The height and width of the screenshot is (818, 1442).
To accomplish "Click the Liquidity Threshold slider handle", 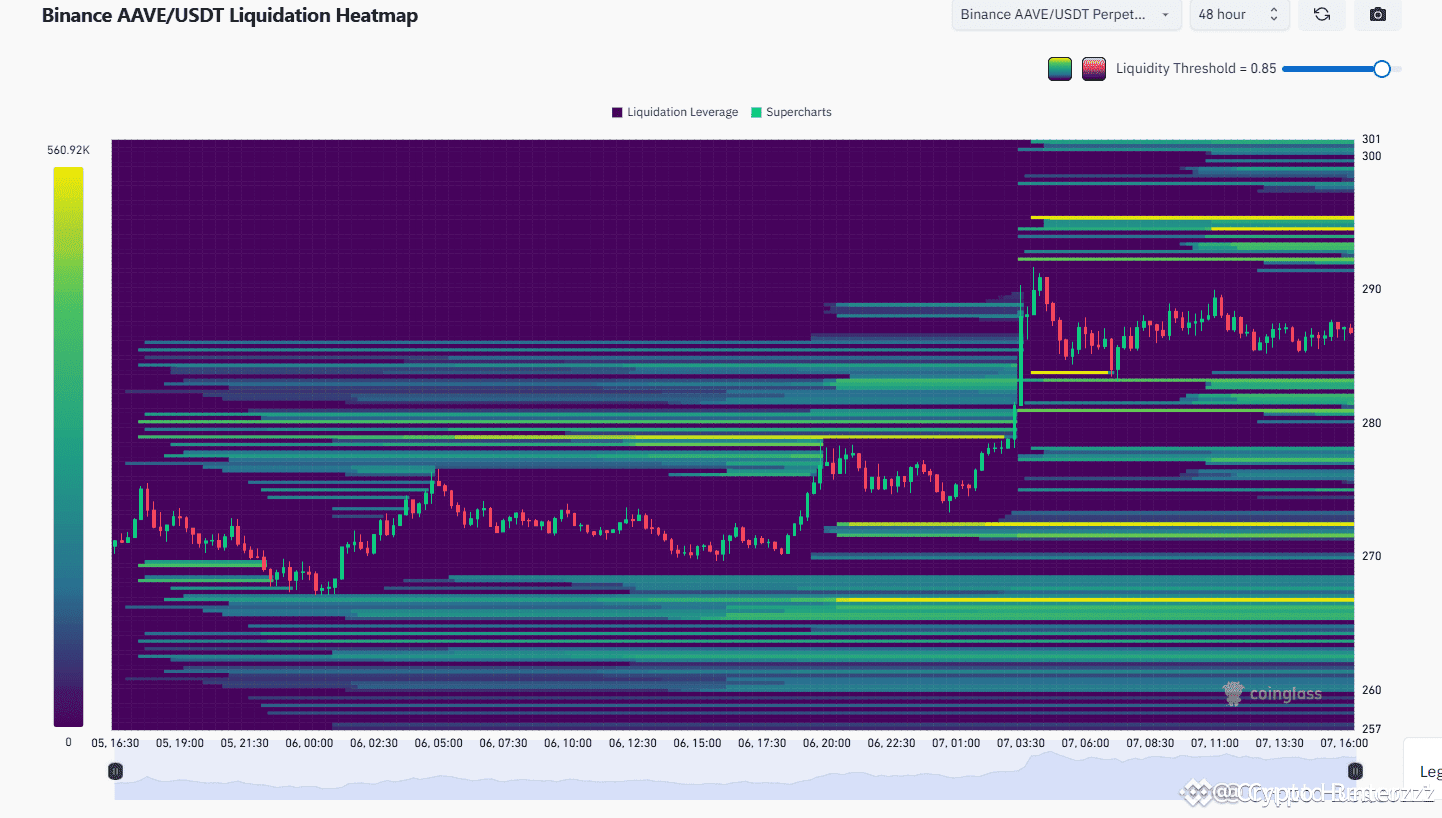I will click(x=1382, y=68).
